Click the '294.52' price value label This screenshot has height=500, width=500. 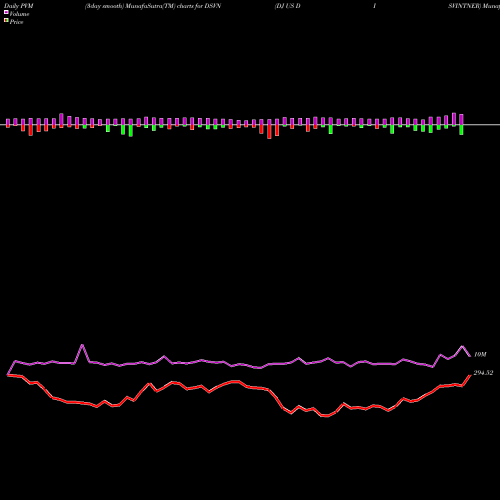click(483, 373)
